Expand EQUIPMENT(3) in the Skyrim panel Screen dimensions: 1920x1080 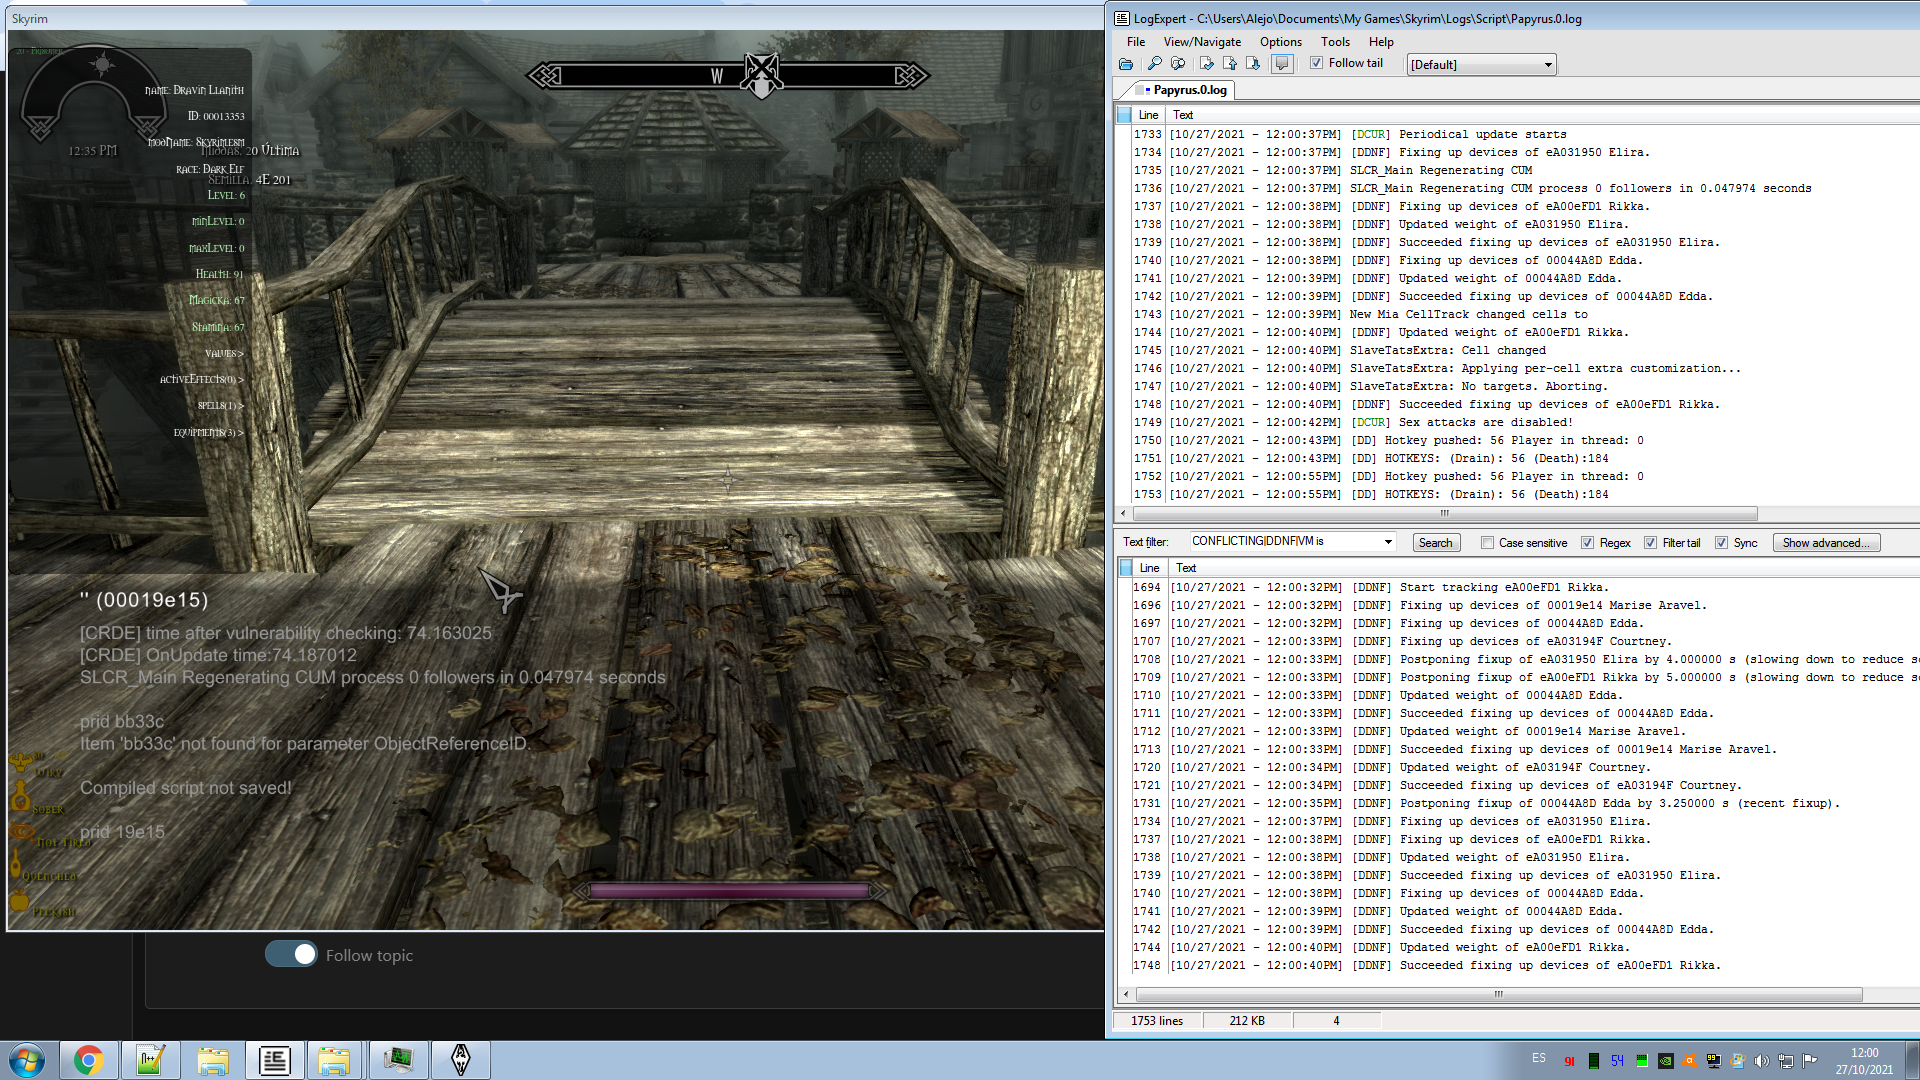click(209, 432)
